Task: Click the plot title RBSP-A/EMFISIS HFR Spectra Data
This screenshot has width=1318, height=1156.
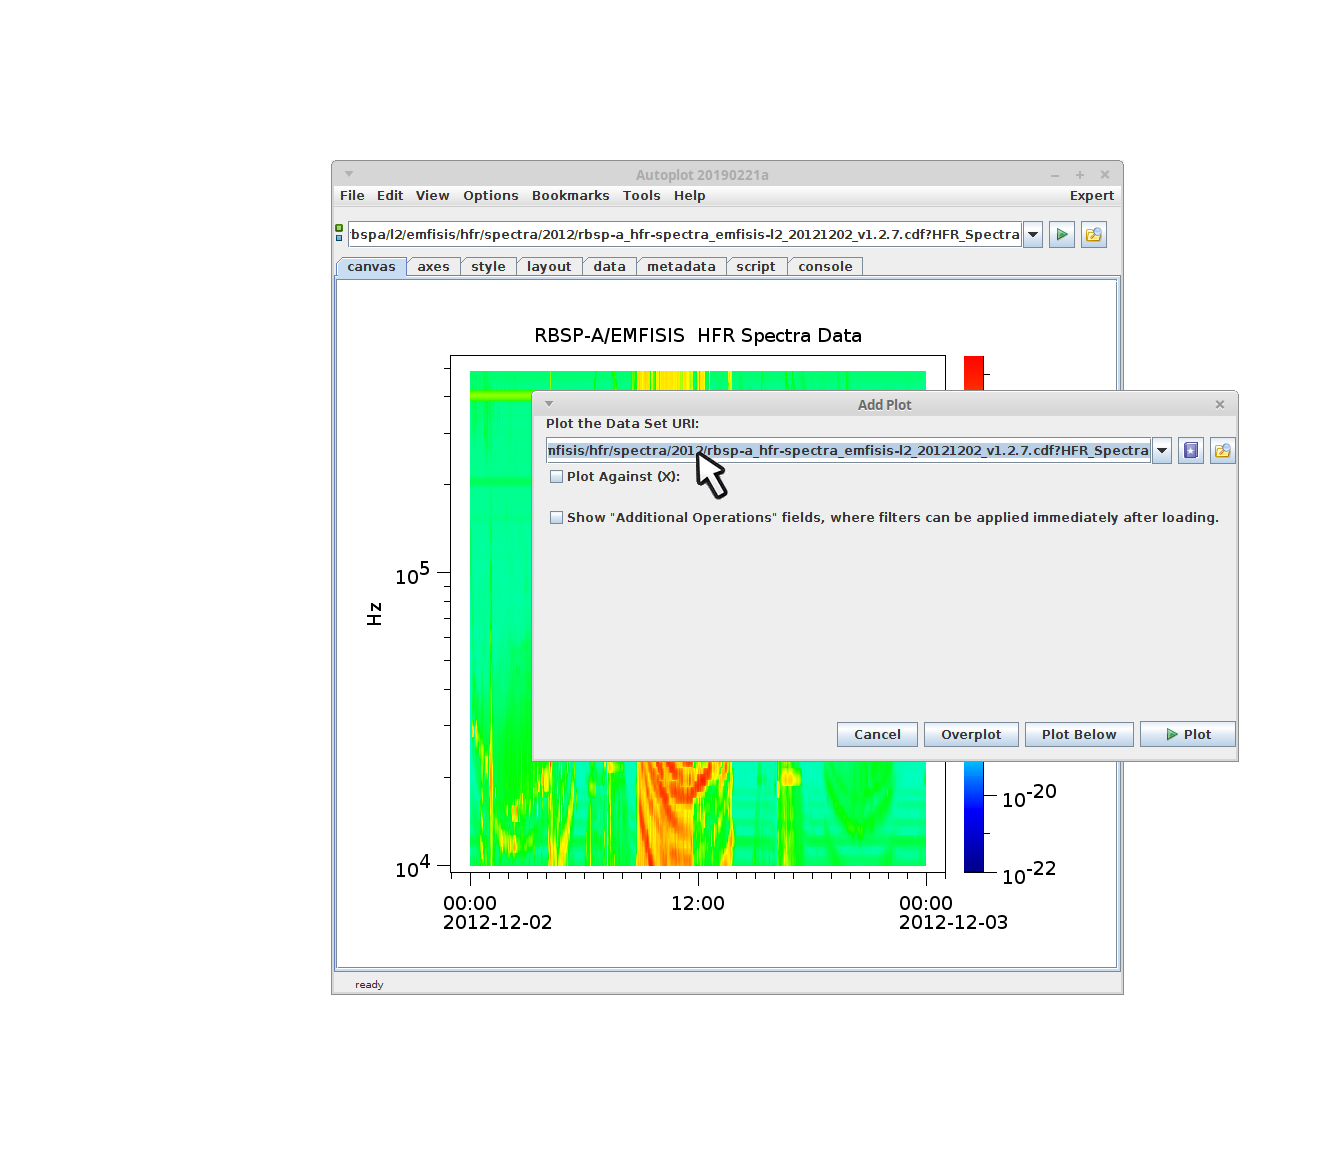Action: (698, 336)
